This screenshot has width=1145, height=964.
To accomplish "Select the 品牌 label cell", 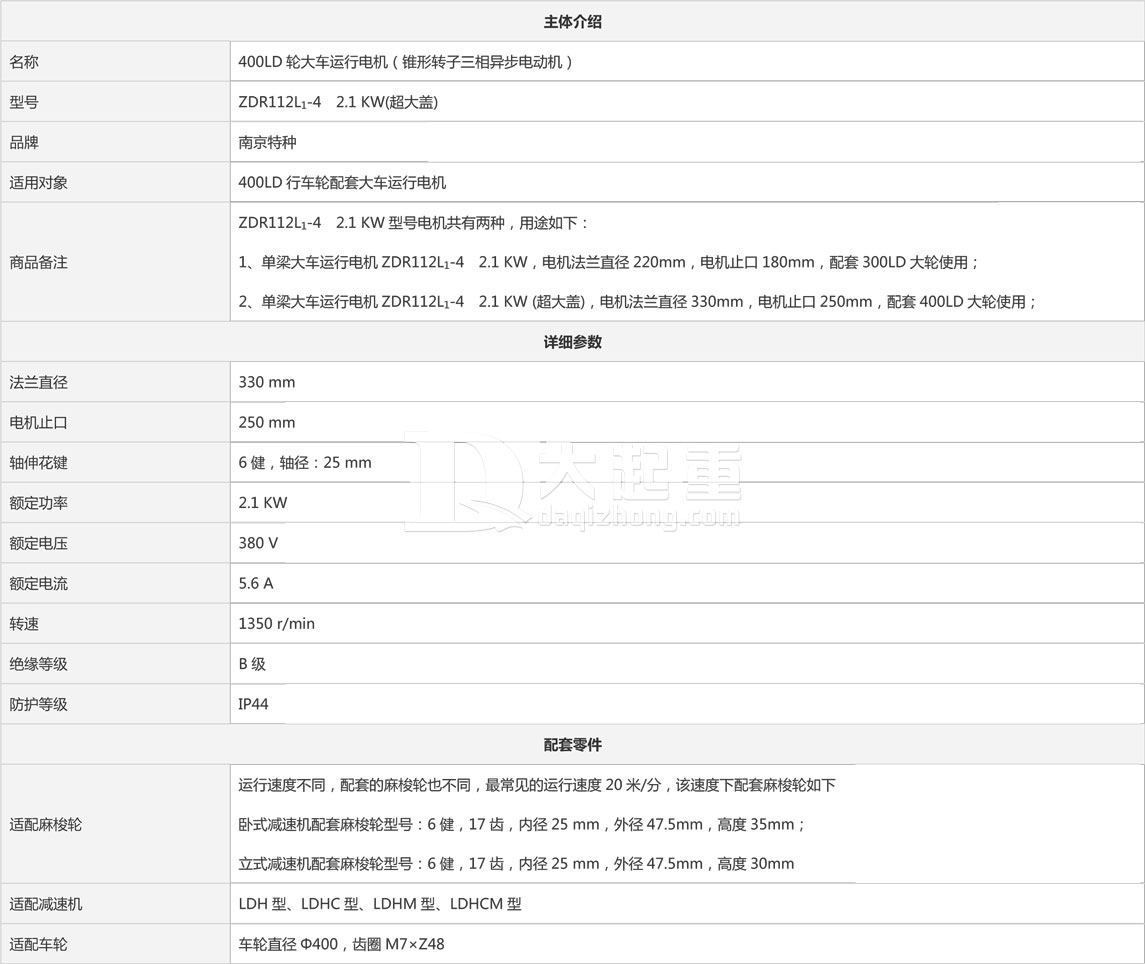I will pyautogui.click(x=115, y=142).
